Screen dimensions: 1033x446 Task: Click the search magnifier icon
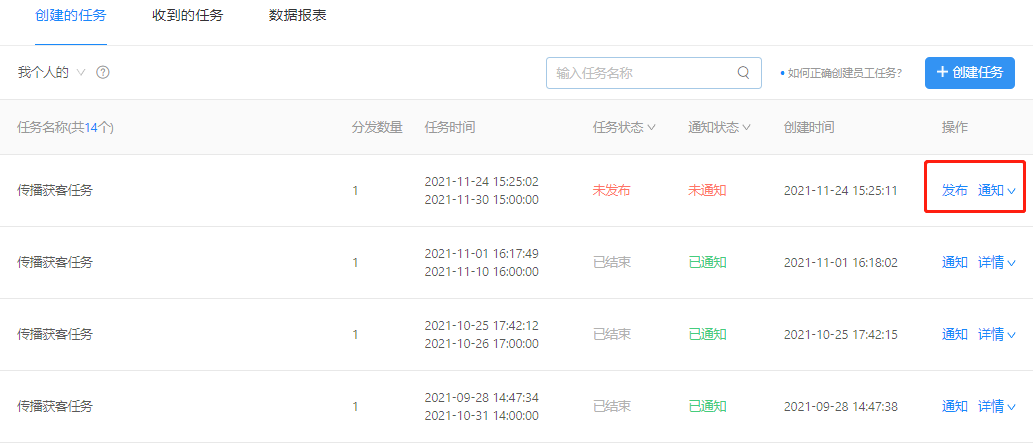click(x=743, y=72)
